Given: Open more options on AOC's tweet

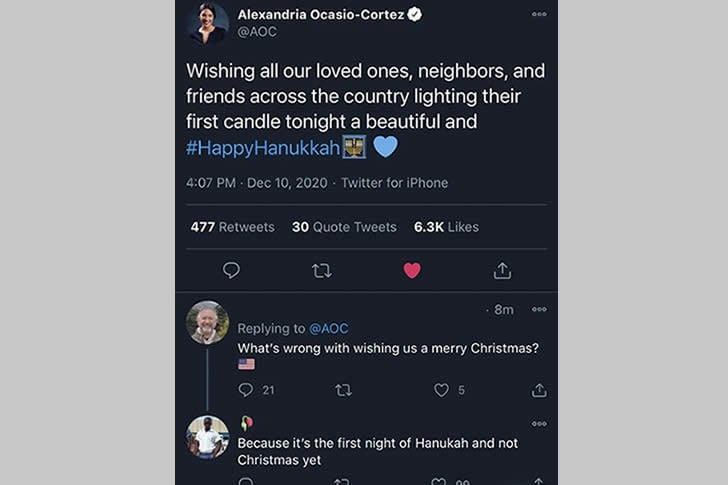Looking at the screenshot, I should 539,14.
